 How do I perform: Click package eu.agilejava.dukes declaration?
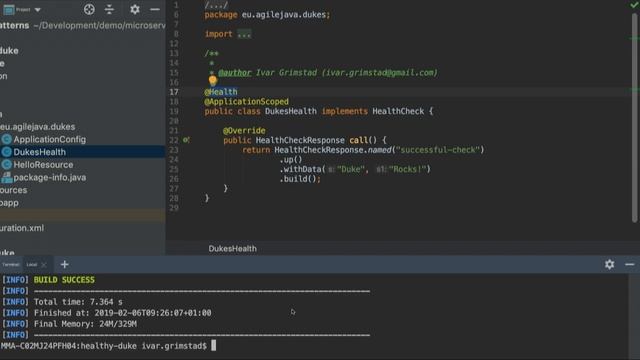tap(267, 15)
